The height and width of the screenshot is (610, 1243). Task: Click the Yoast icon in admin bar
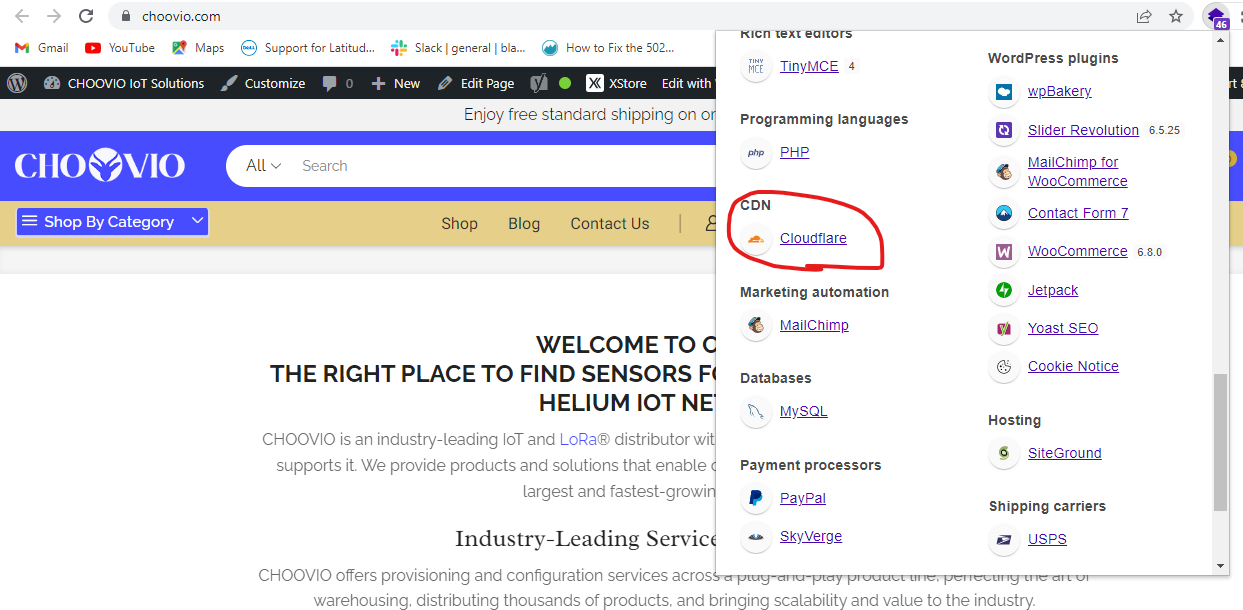coord(539,83)
